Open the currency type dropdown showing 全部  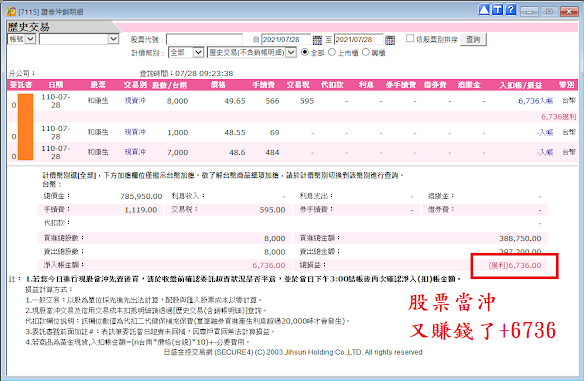186,53
